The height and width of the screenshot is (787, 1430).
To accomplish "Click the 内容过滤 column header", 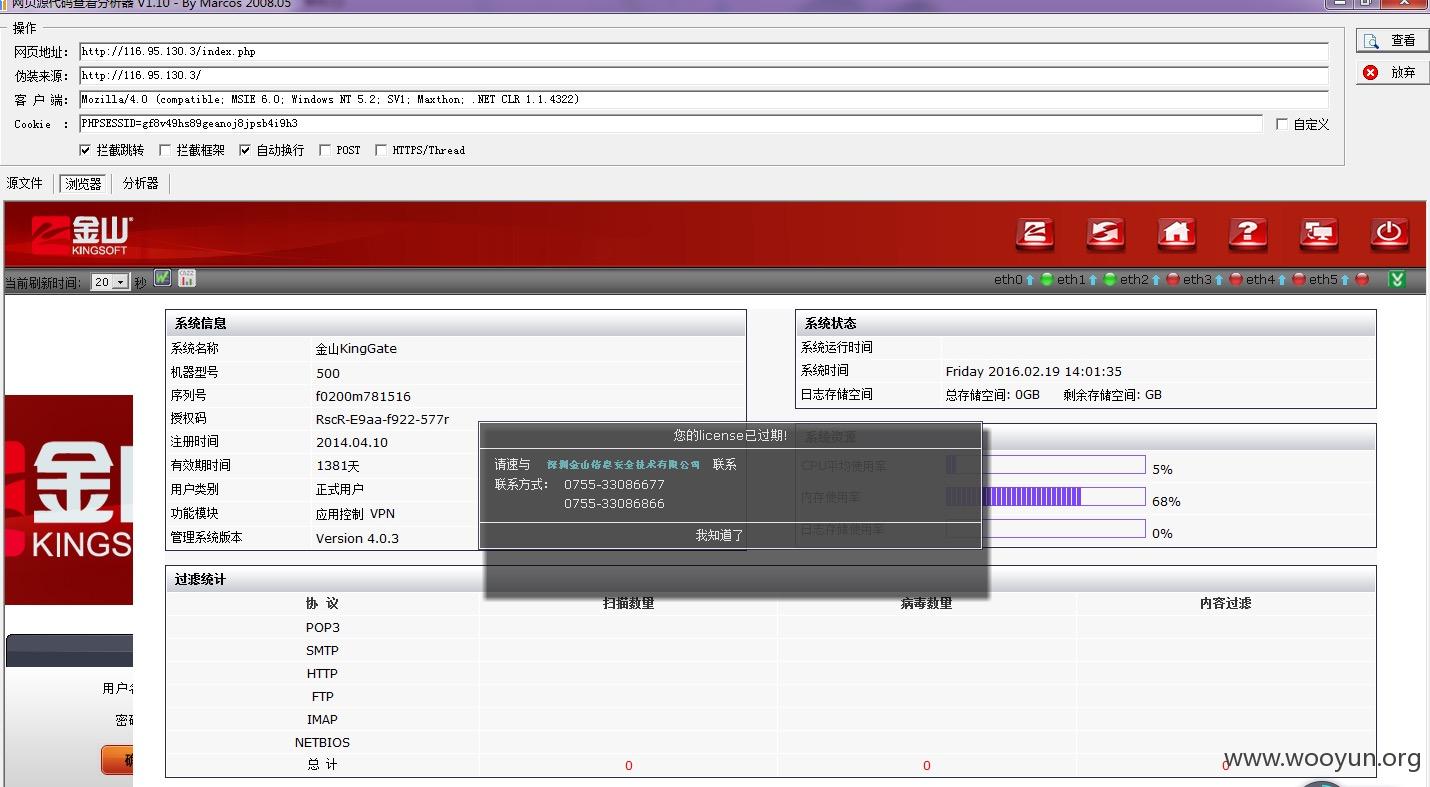I will tap(1225, 603).
